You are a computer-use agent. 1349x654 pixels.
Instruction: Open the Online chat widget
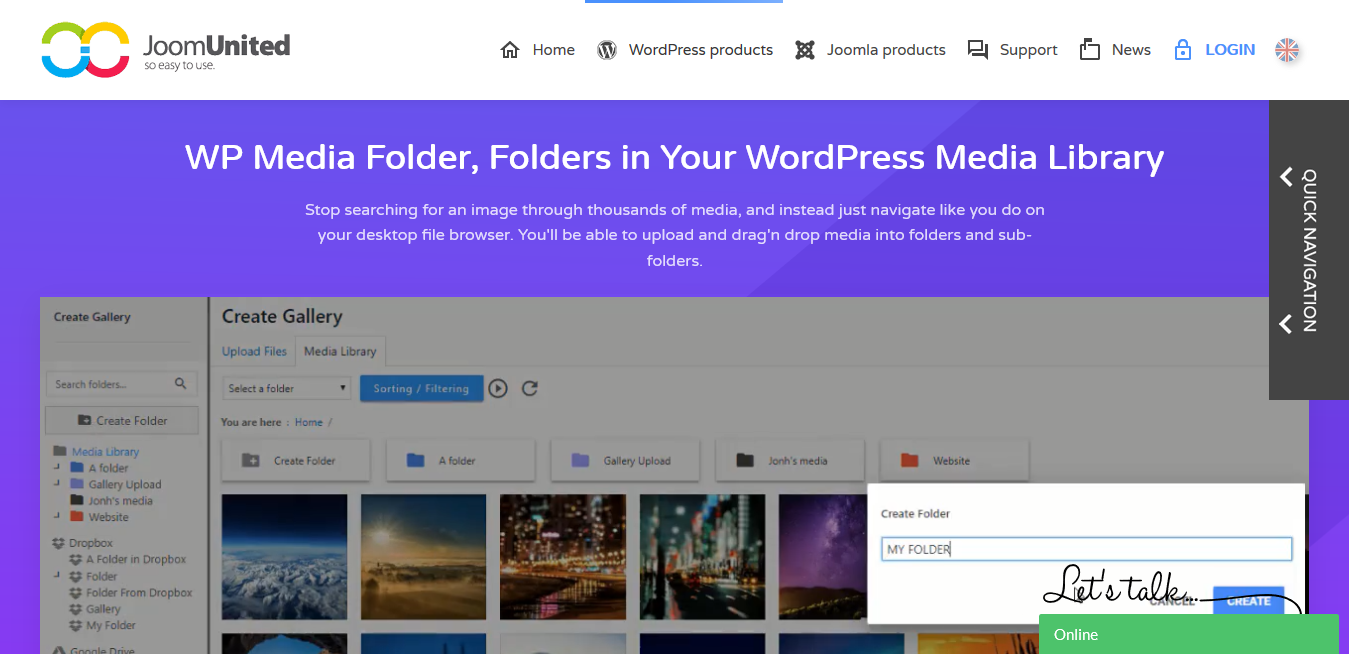pyautogui.click(x=1188, y=634)
